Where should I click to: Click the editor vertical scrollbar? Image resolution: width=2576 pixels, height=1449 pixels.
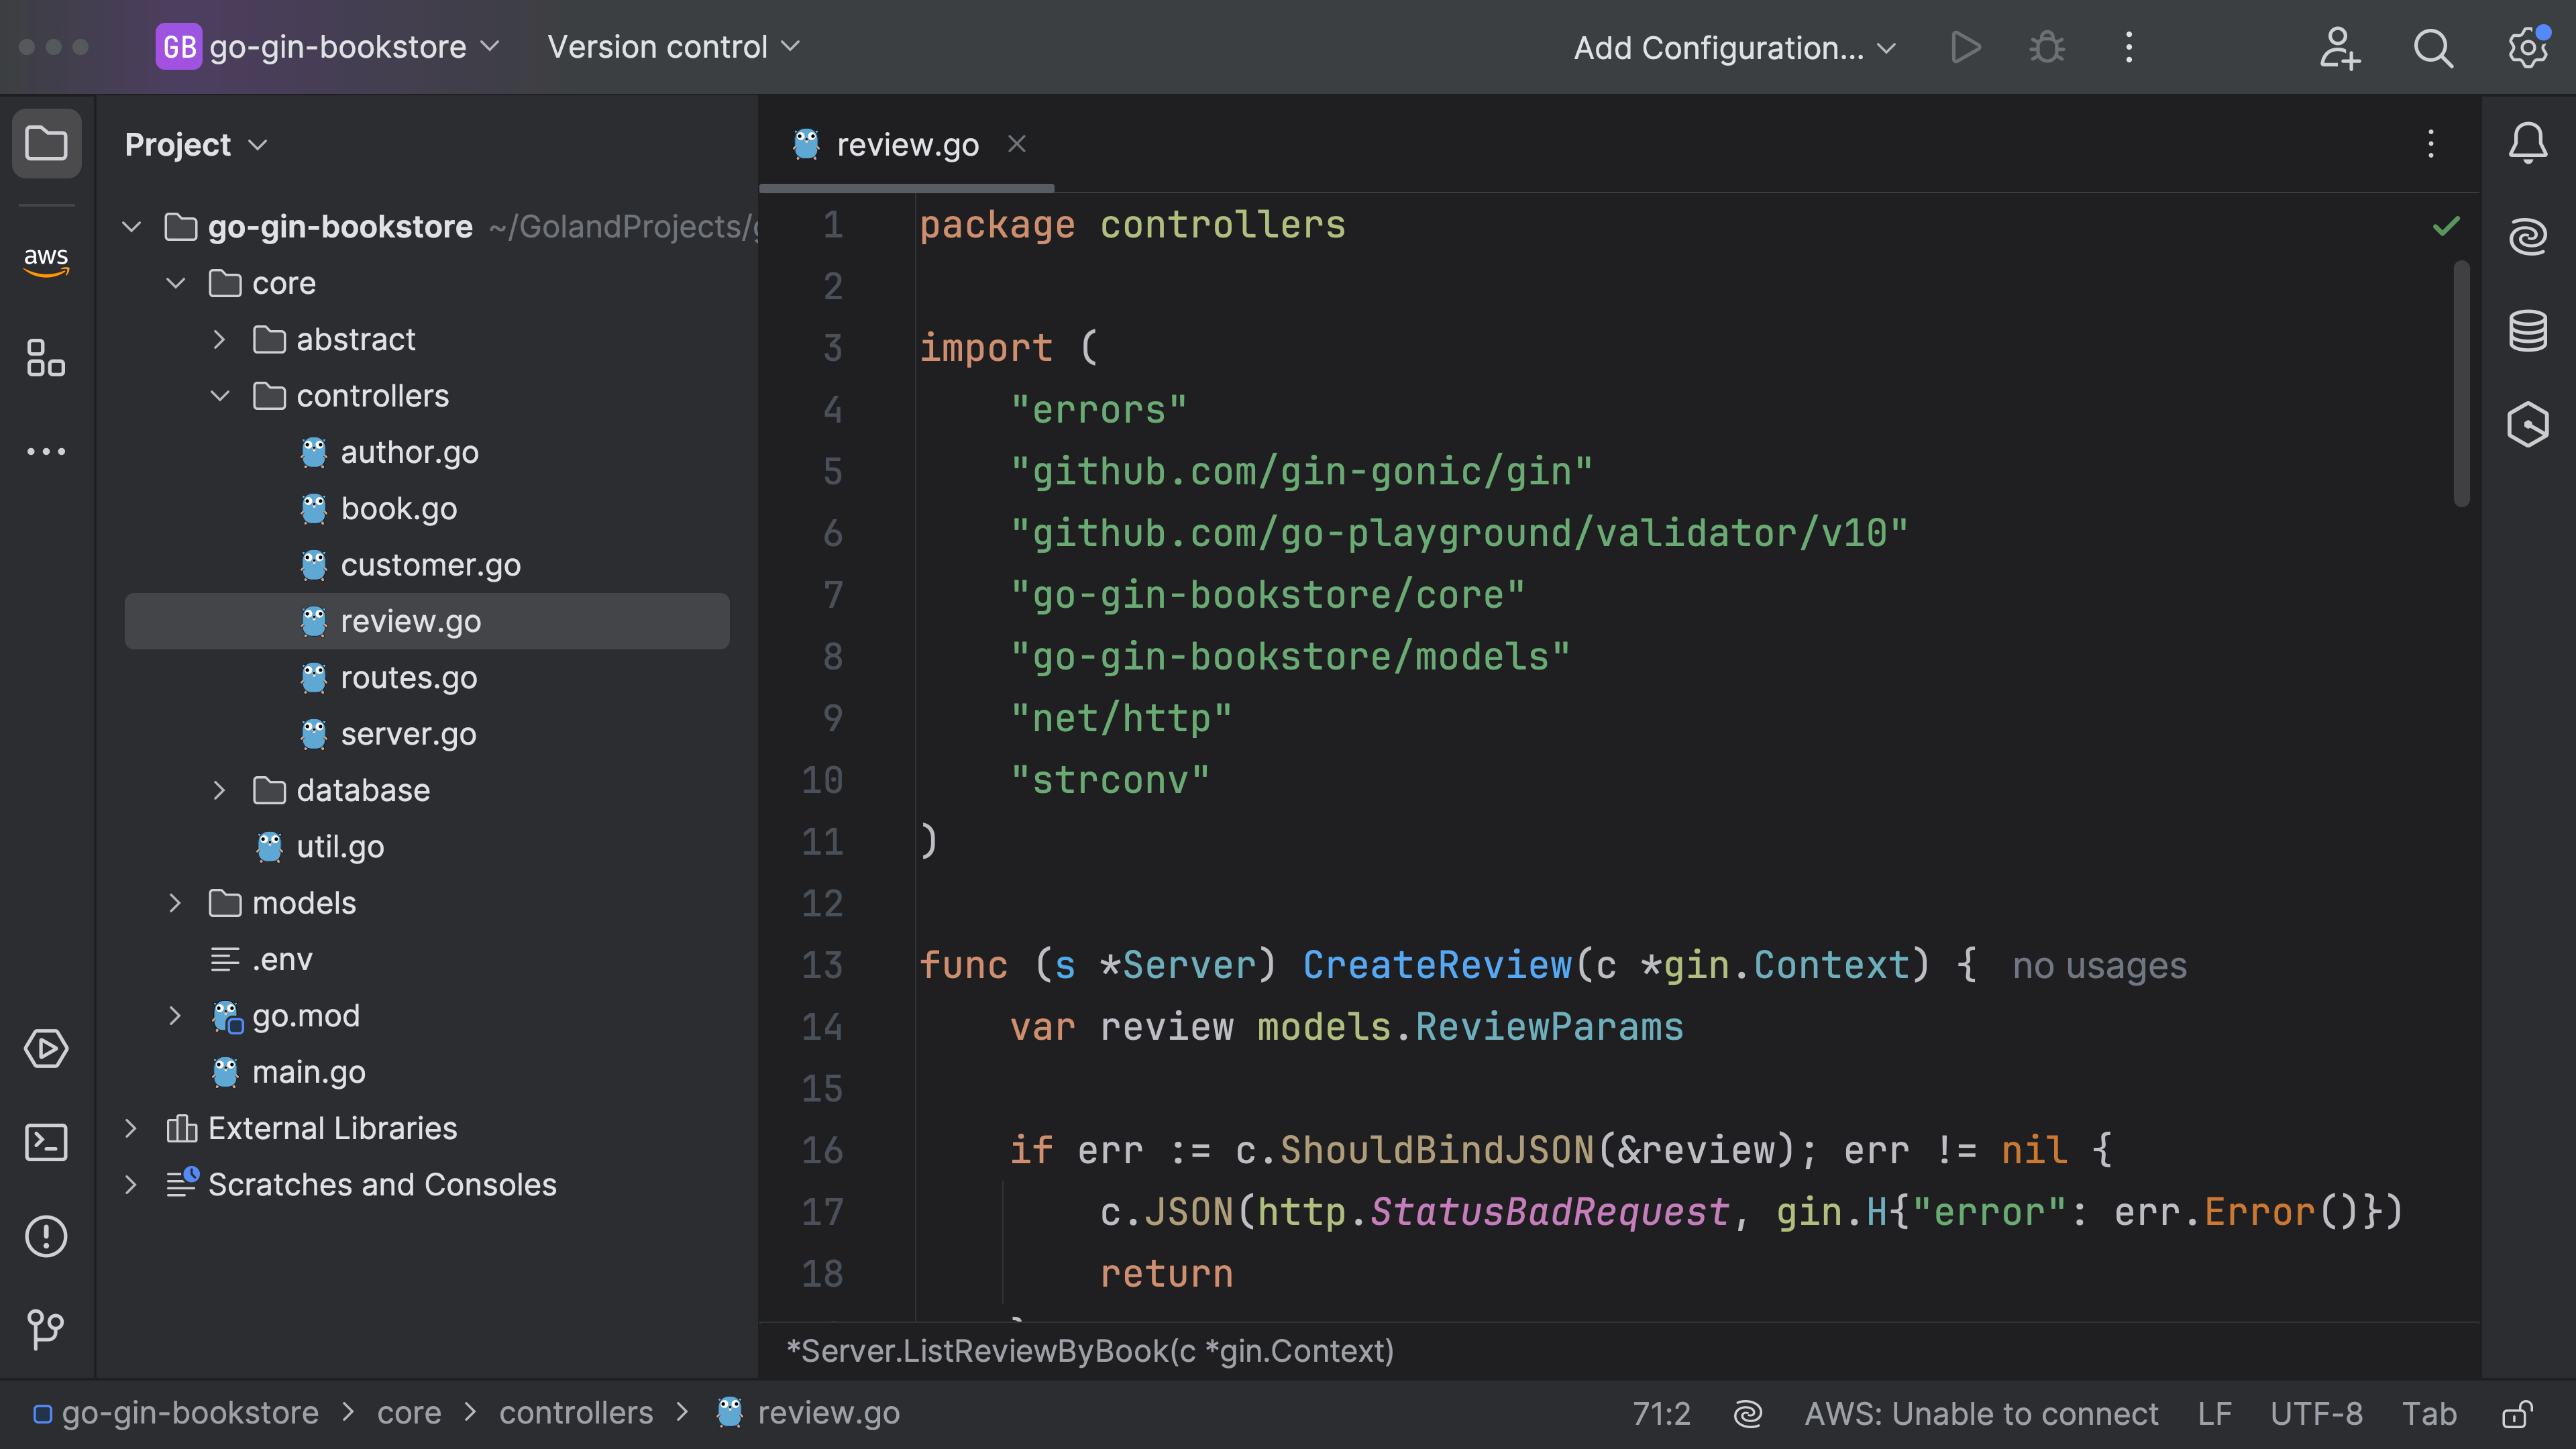[2461, 384]
